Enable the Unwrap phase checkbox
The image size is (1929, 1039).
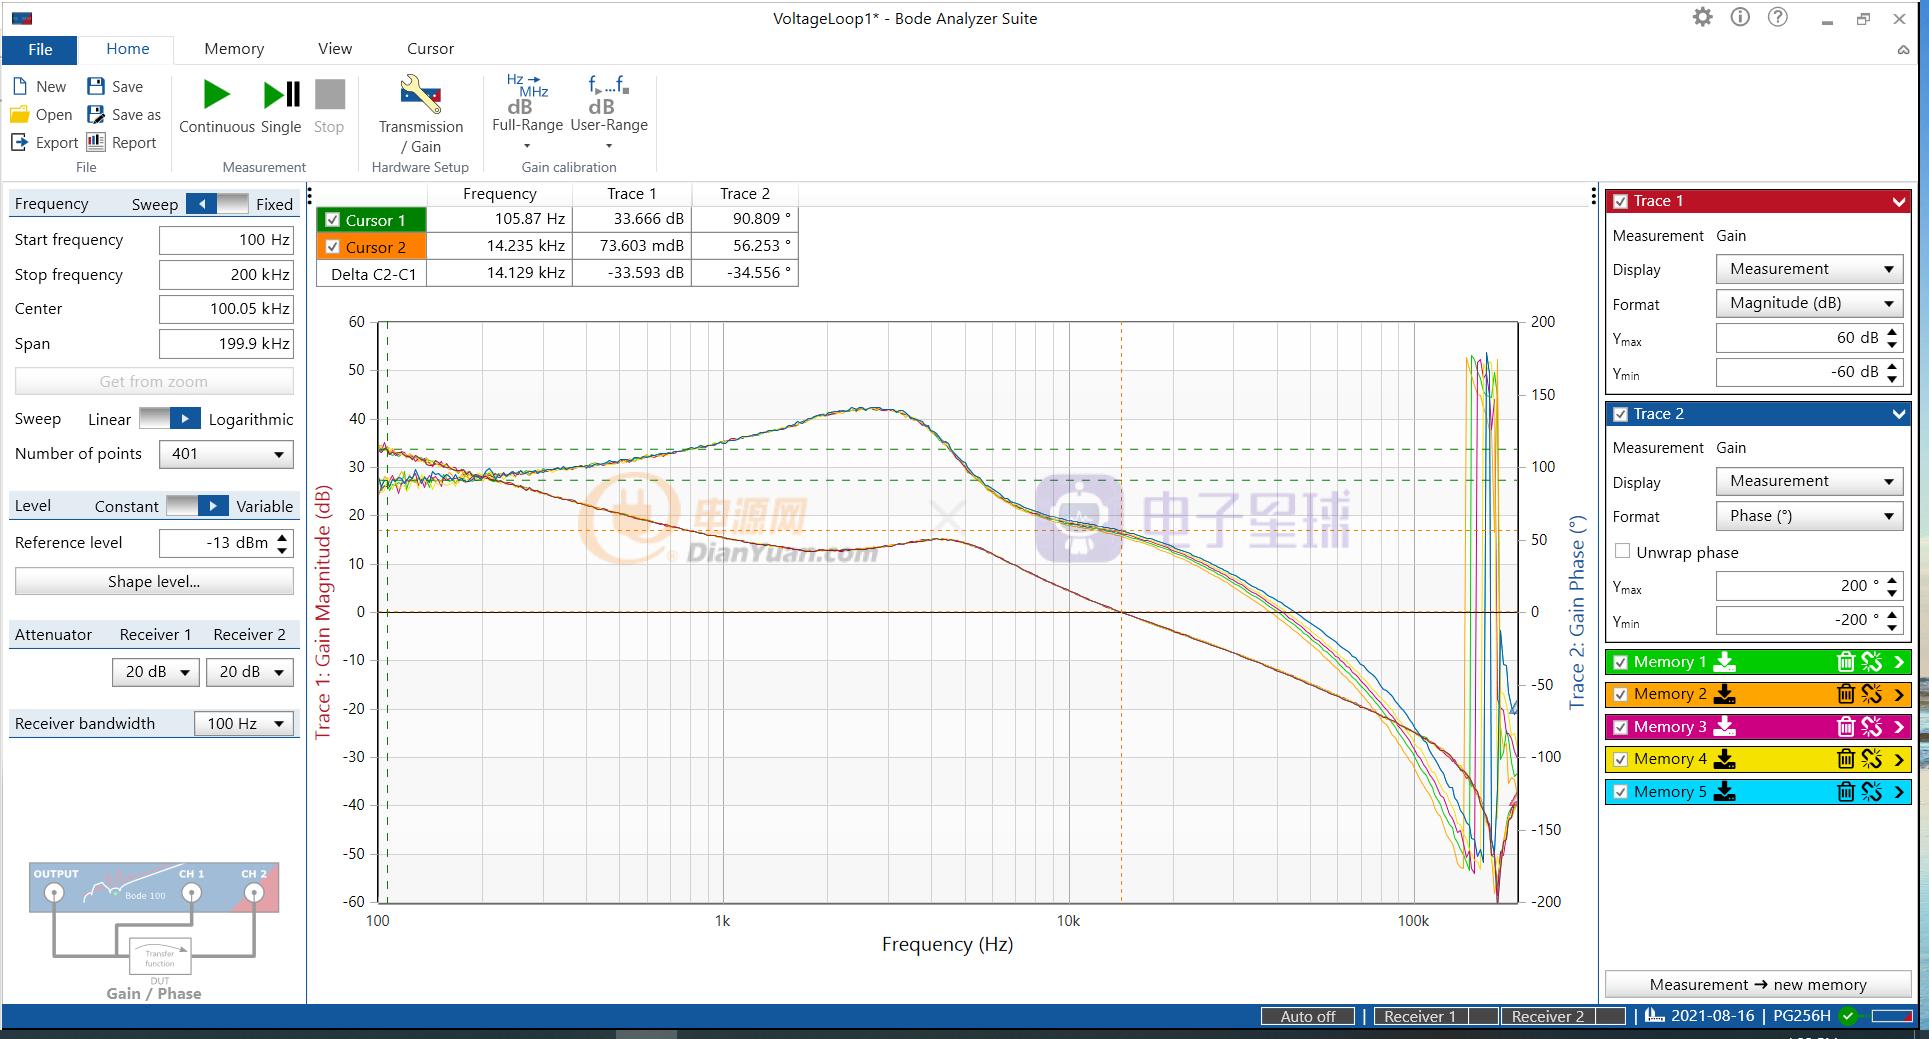(1622, 552)
